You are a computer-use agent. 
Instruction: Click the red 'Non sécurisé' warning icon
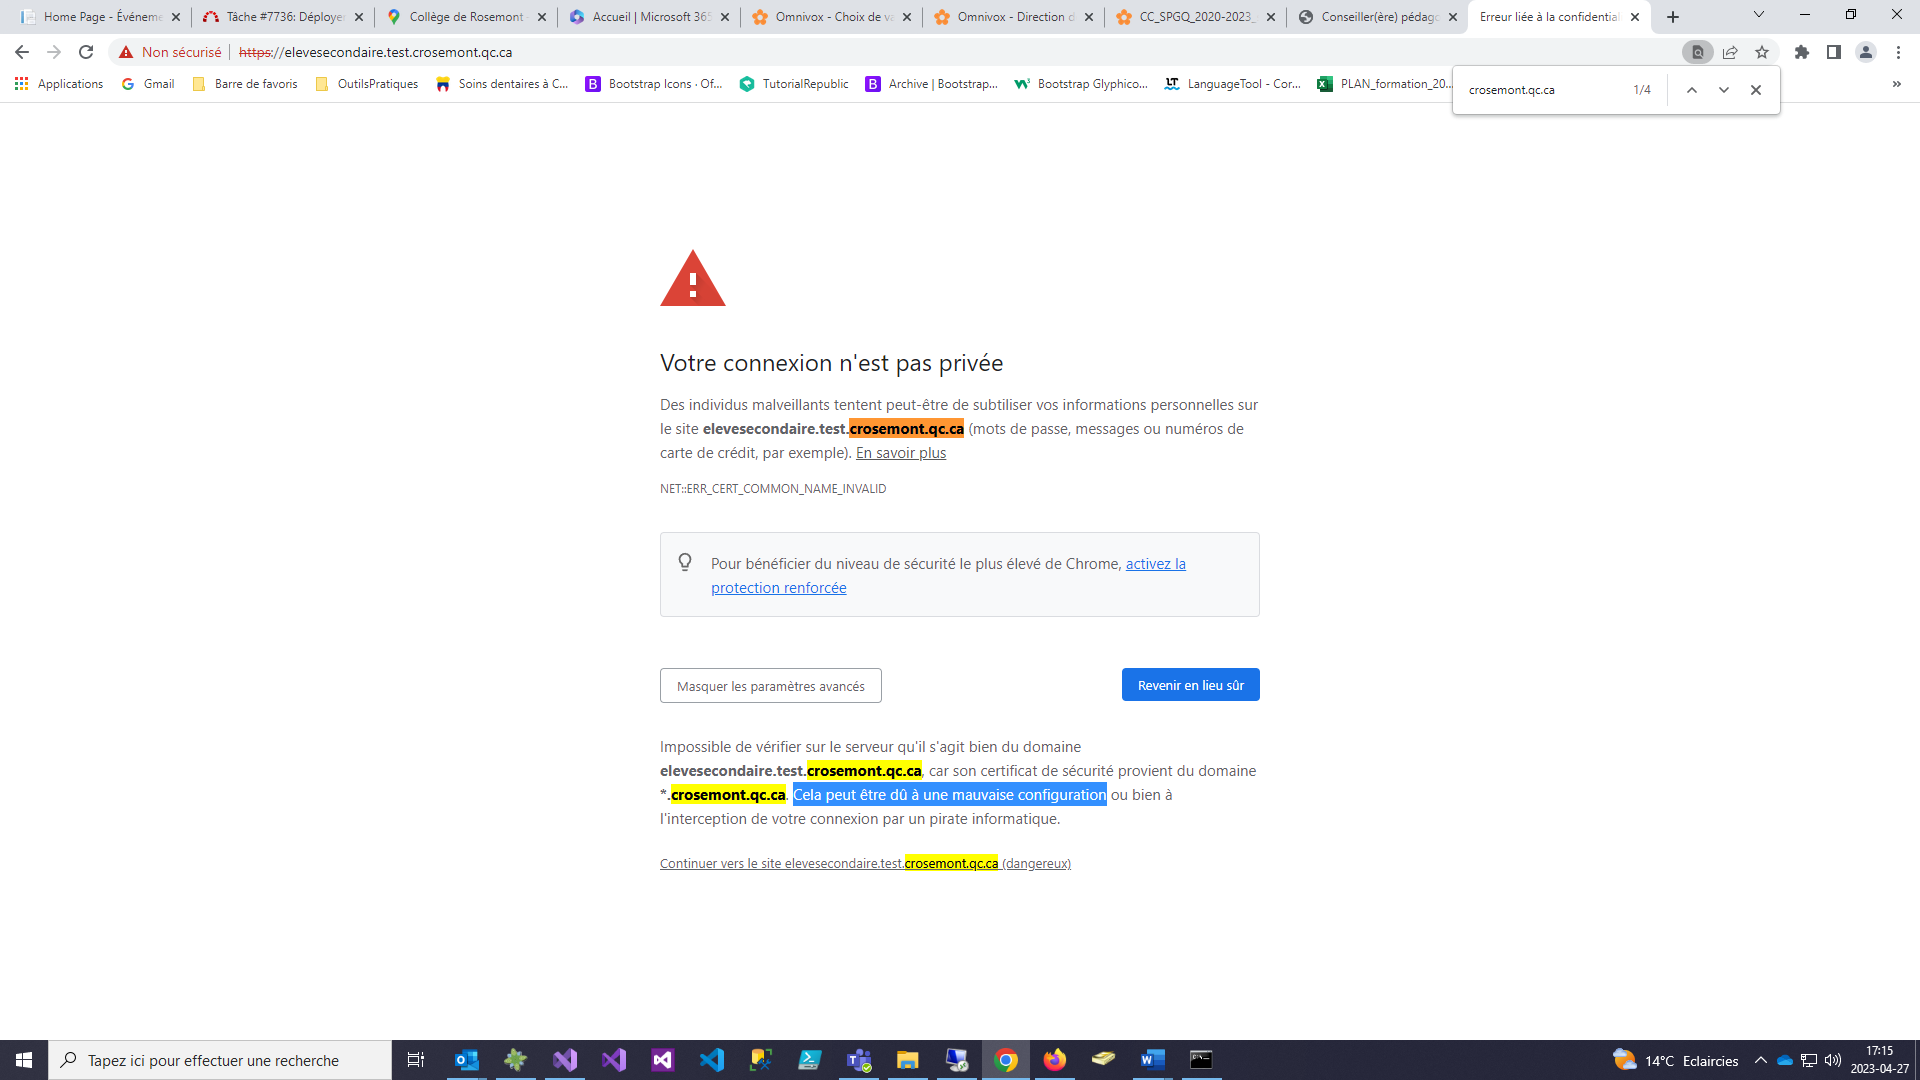click(x=126, y=52)
